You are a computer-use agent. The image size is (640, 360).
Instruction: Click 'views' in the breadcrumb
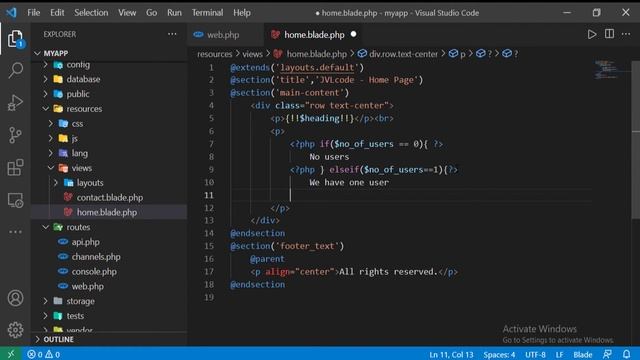[252, 54]
